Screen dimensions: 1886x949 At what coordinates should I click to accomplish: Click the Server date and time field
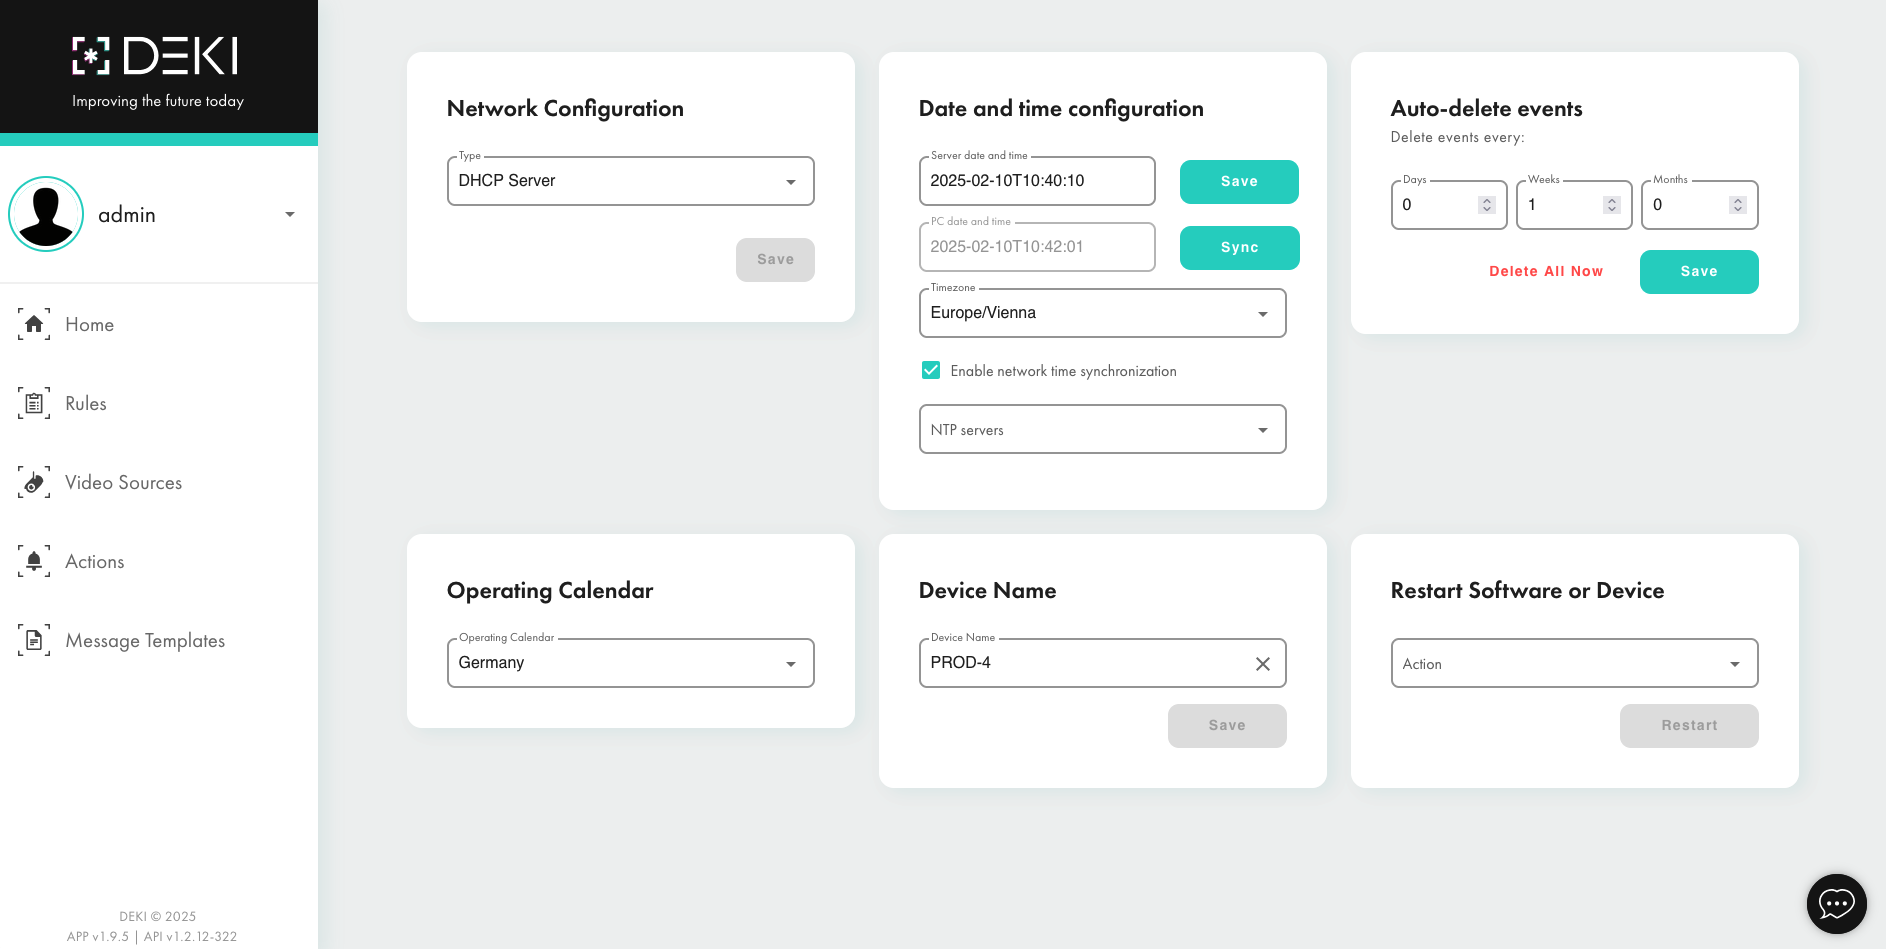click(x=1036, y=181)
